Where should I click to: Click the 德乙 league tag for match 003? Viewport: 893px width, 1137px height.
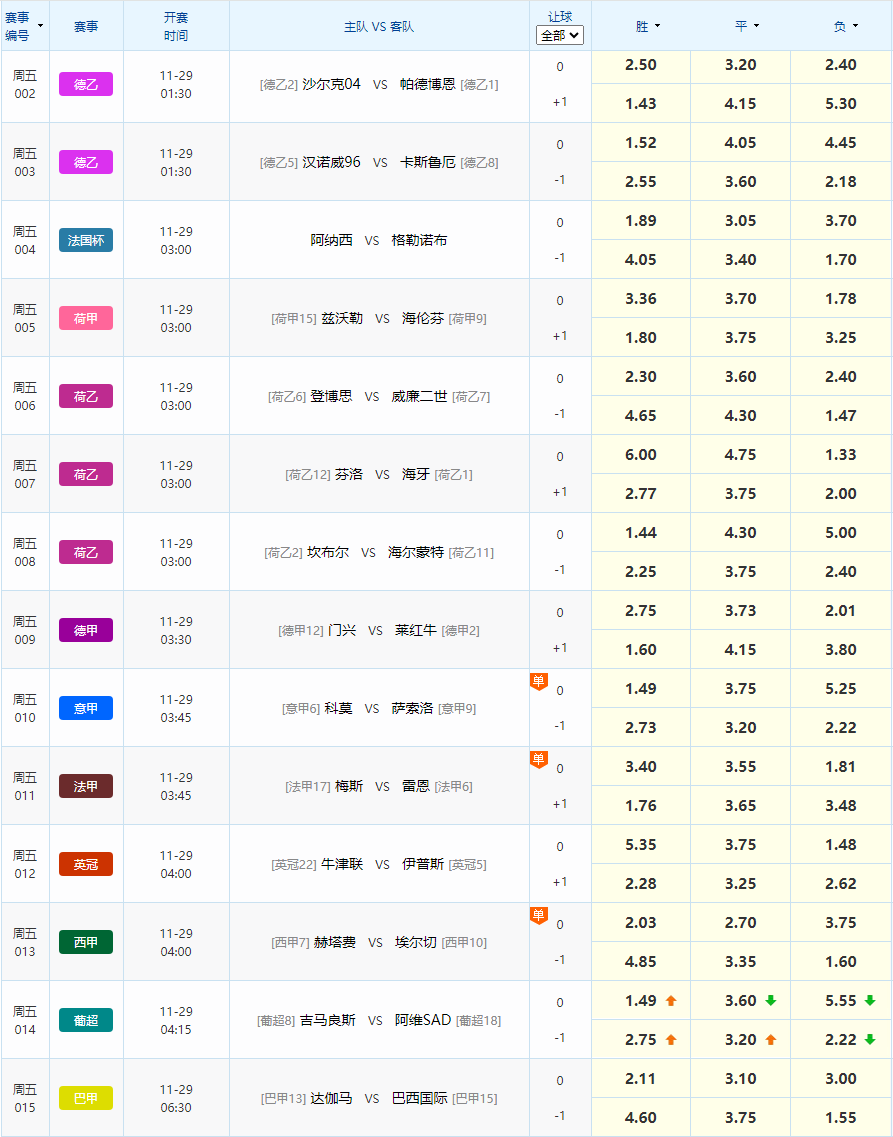point(86,162)
